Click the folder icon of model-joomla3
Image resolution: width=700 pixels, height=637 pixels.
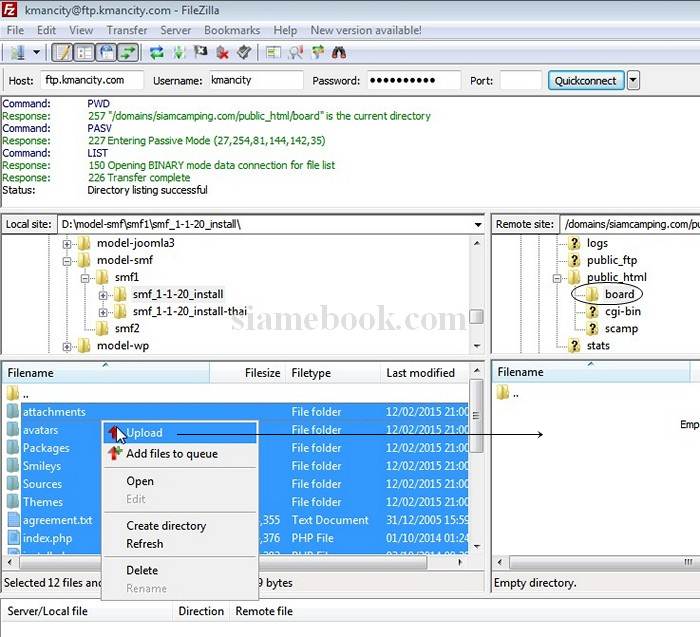83,243
